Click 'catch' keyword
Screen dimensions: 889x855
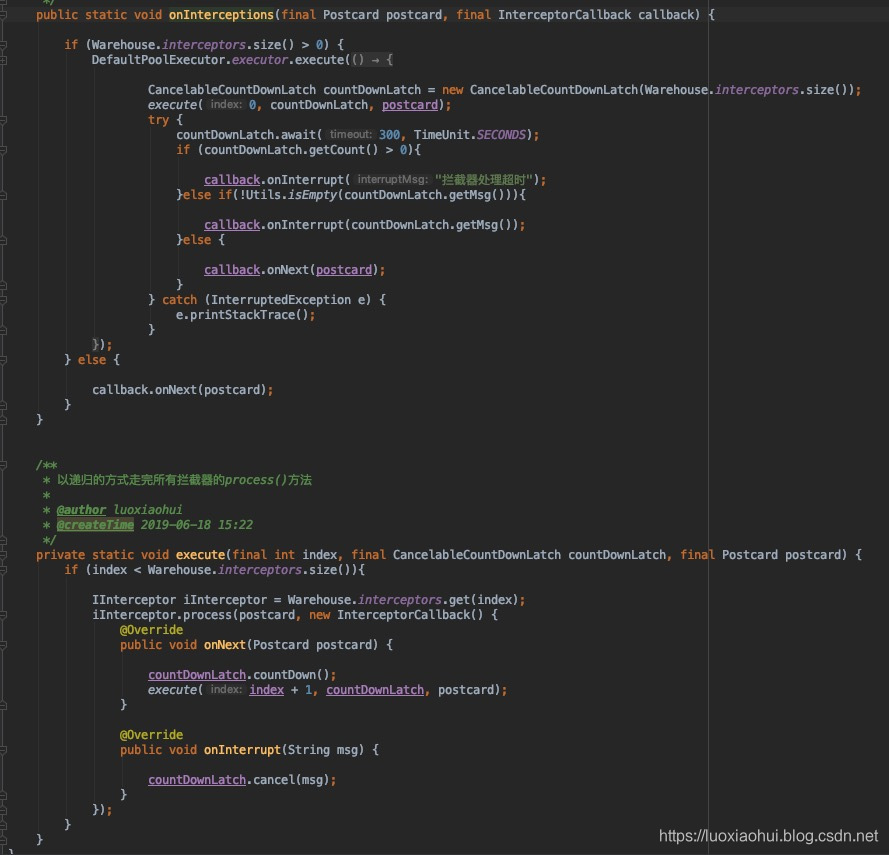[x=179, y=300]
